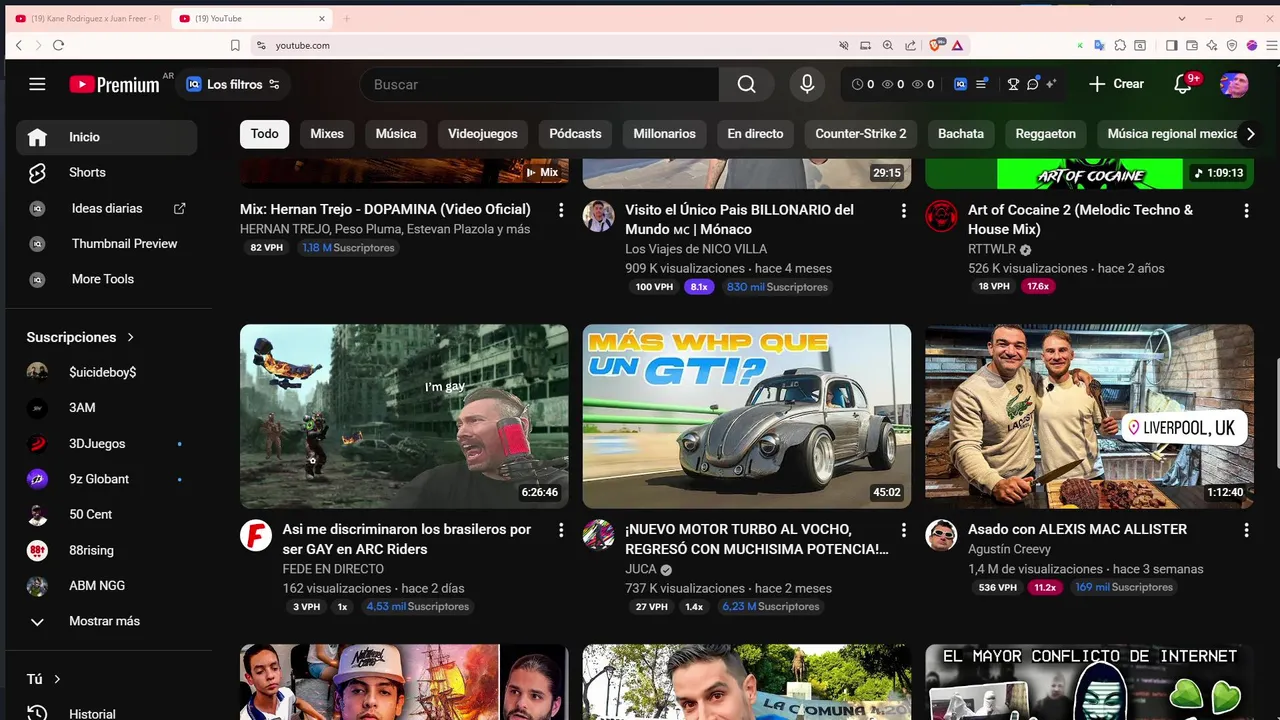The height and width of the screenshot is (720, 1280).
Task: Open Ideas diarias tool
Action: coord(106,208)
